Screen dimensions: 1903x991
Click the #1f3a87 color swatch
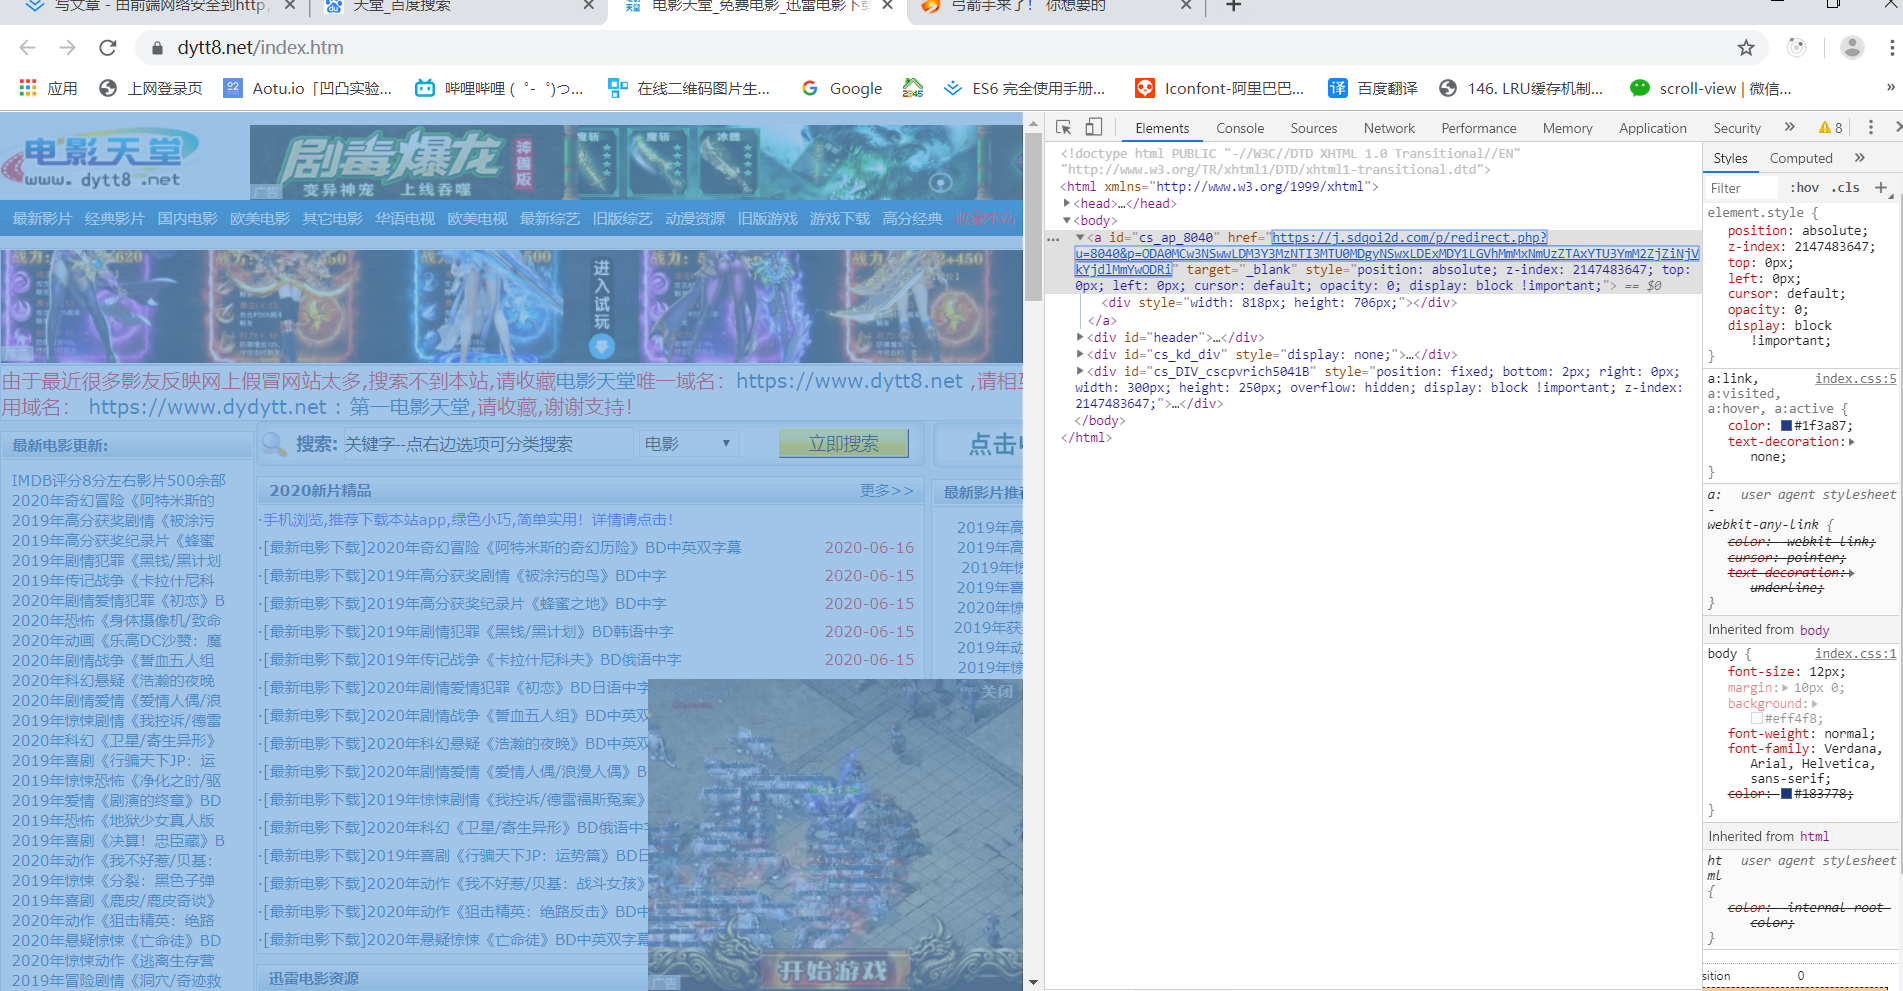coord(1786,426)
